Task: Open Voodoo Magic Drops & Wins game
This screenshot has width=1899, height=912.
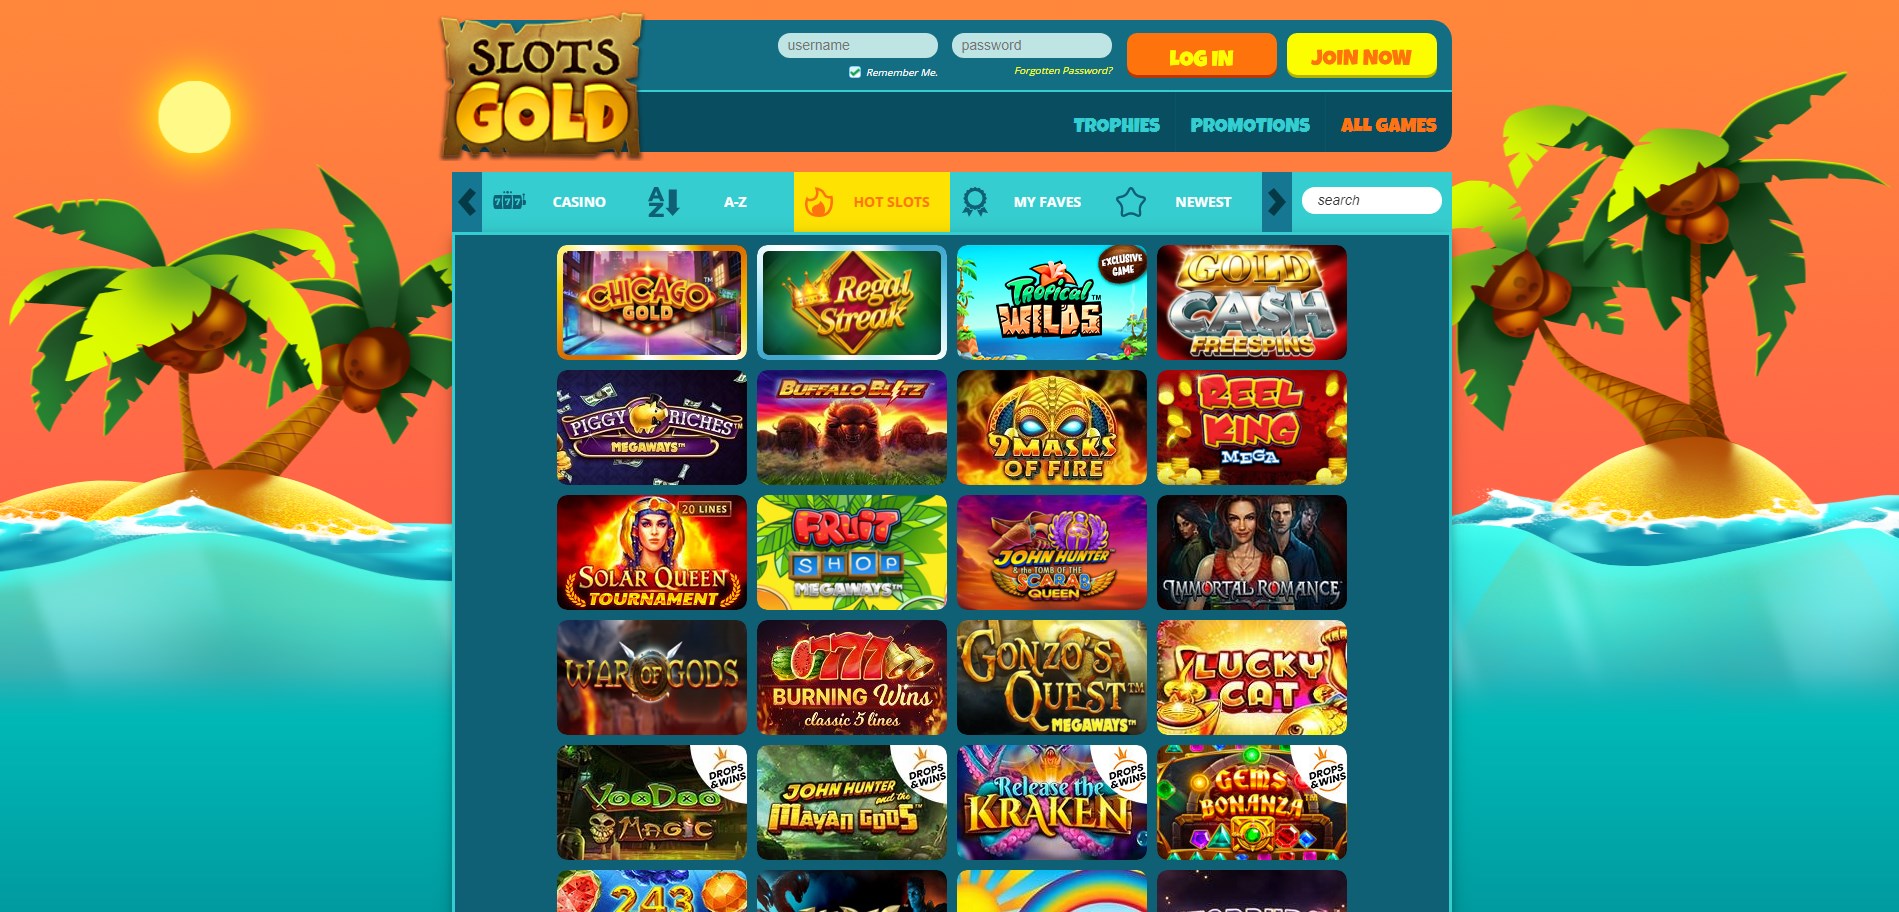Action: [652, 802]
